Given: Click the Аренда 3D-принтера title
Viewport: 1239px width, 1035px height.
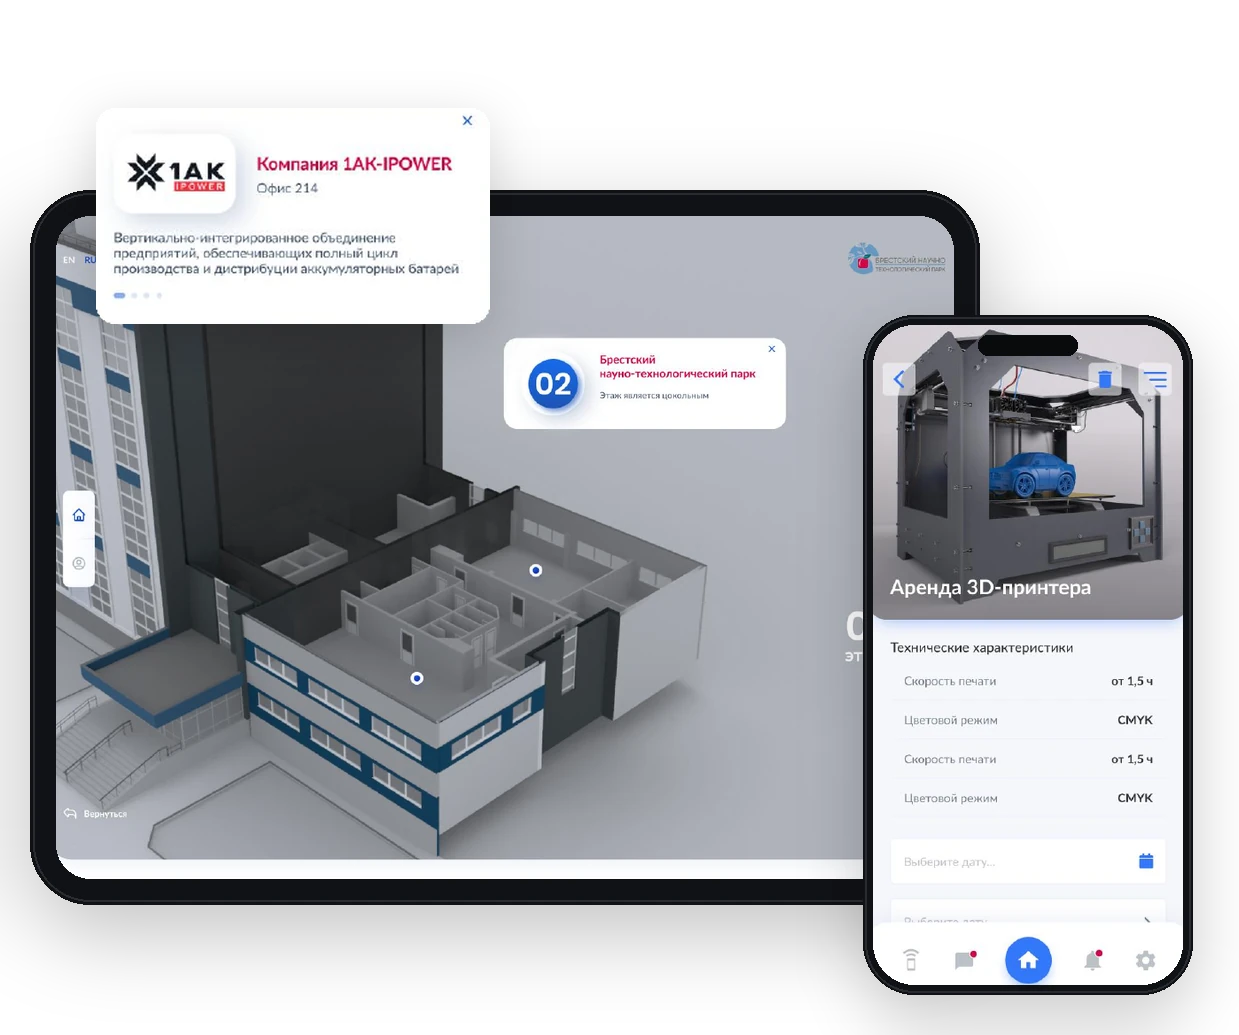Looking at the screenshot, I should coord(990,587).
